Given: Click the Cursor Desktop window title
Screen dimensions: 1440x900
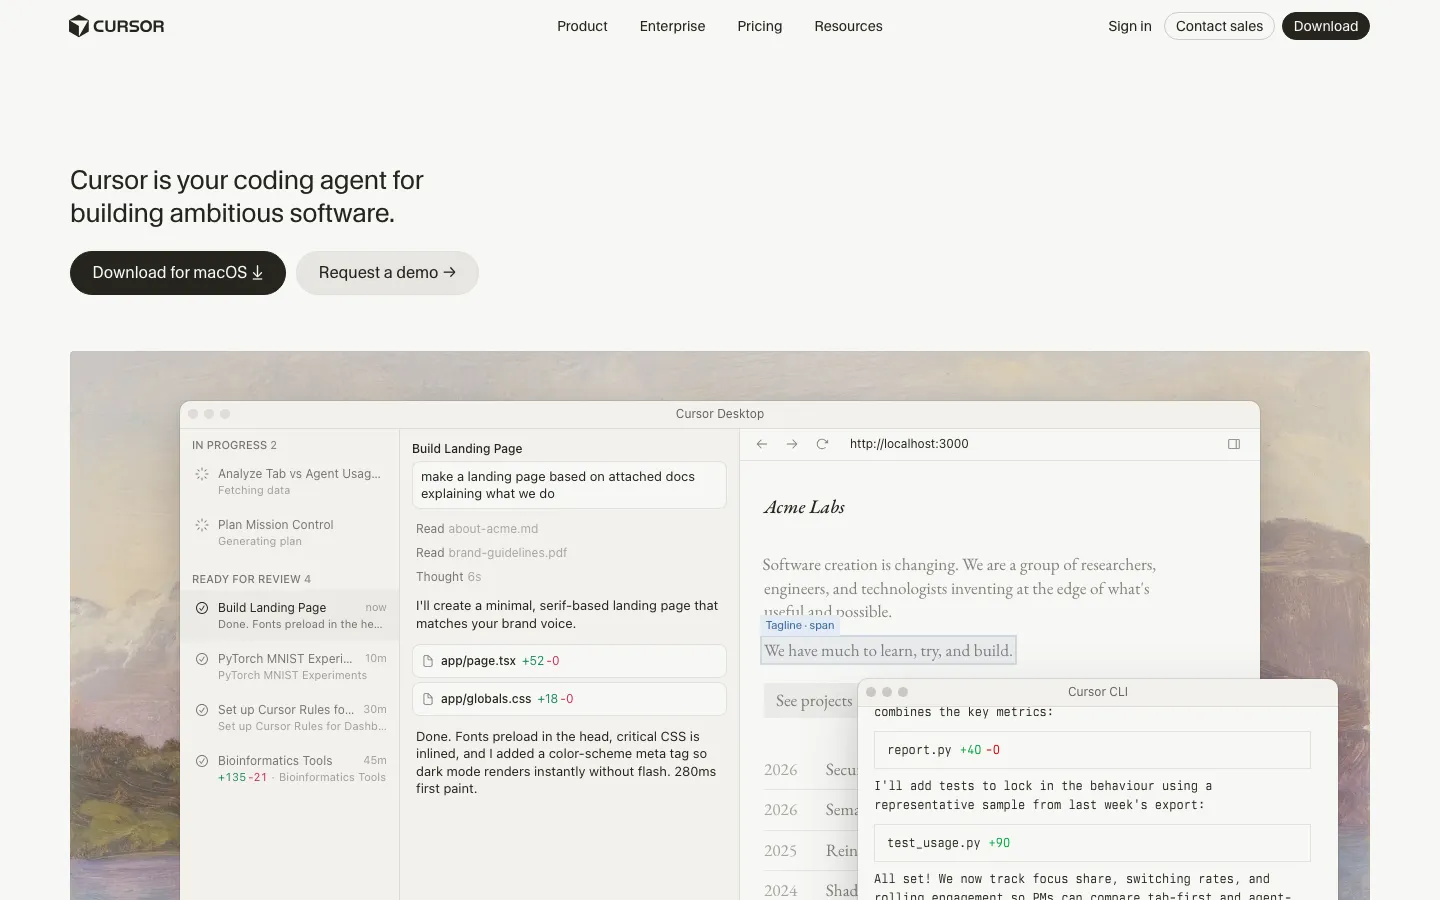Looking at the screenshot, I should point(719,414).
